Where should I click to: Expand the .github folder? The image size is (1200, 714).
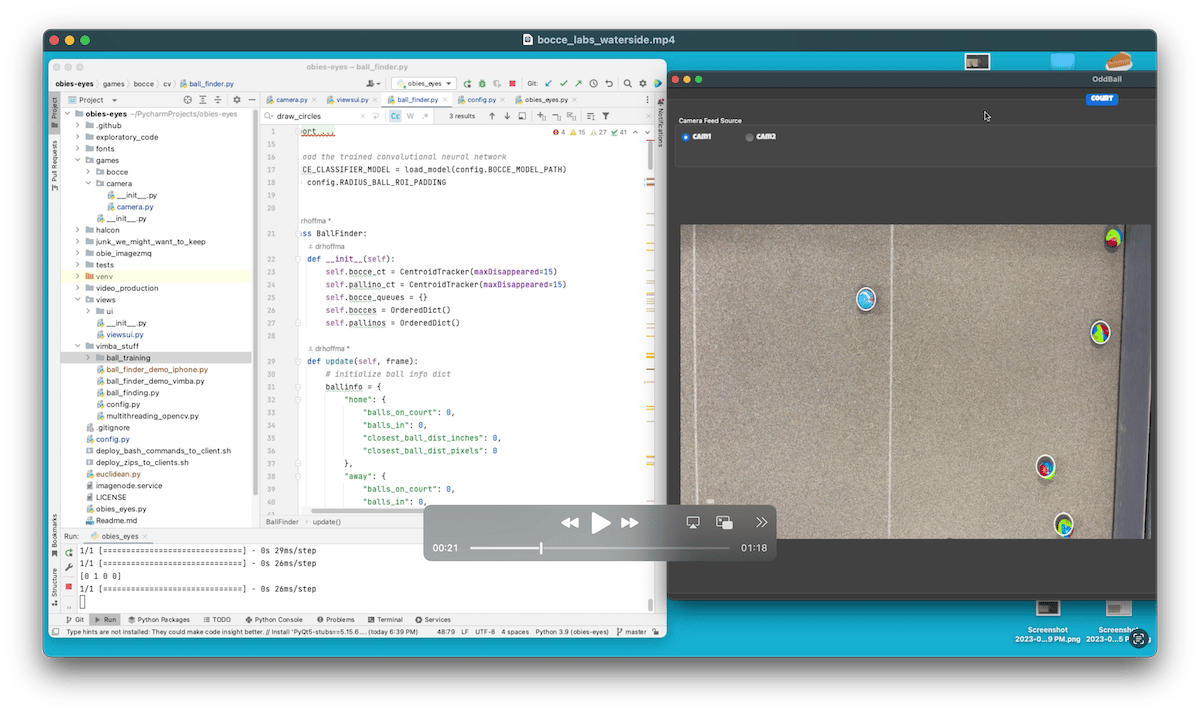pyautogui.click(x=77, y=126)
